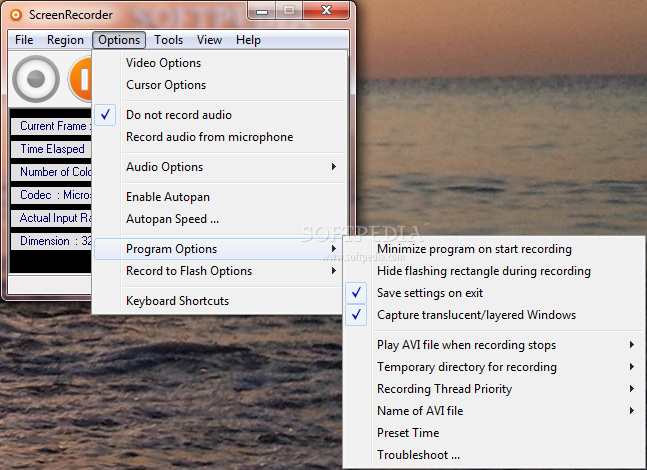This screenshot has width=647, height=470.
Task: Click the Codec status label
Action: click(x=51, y=195)
